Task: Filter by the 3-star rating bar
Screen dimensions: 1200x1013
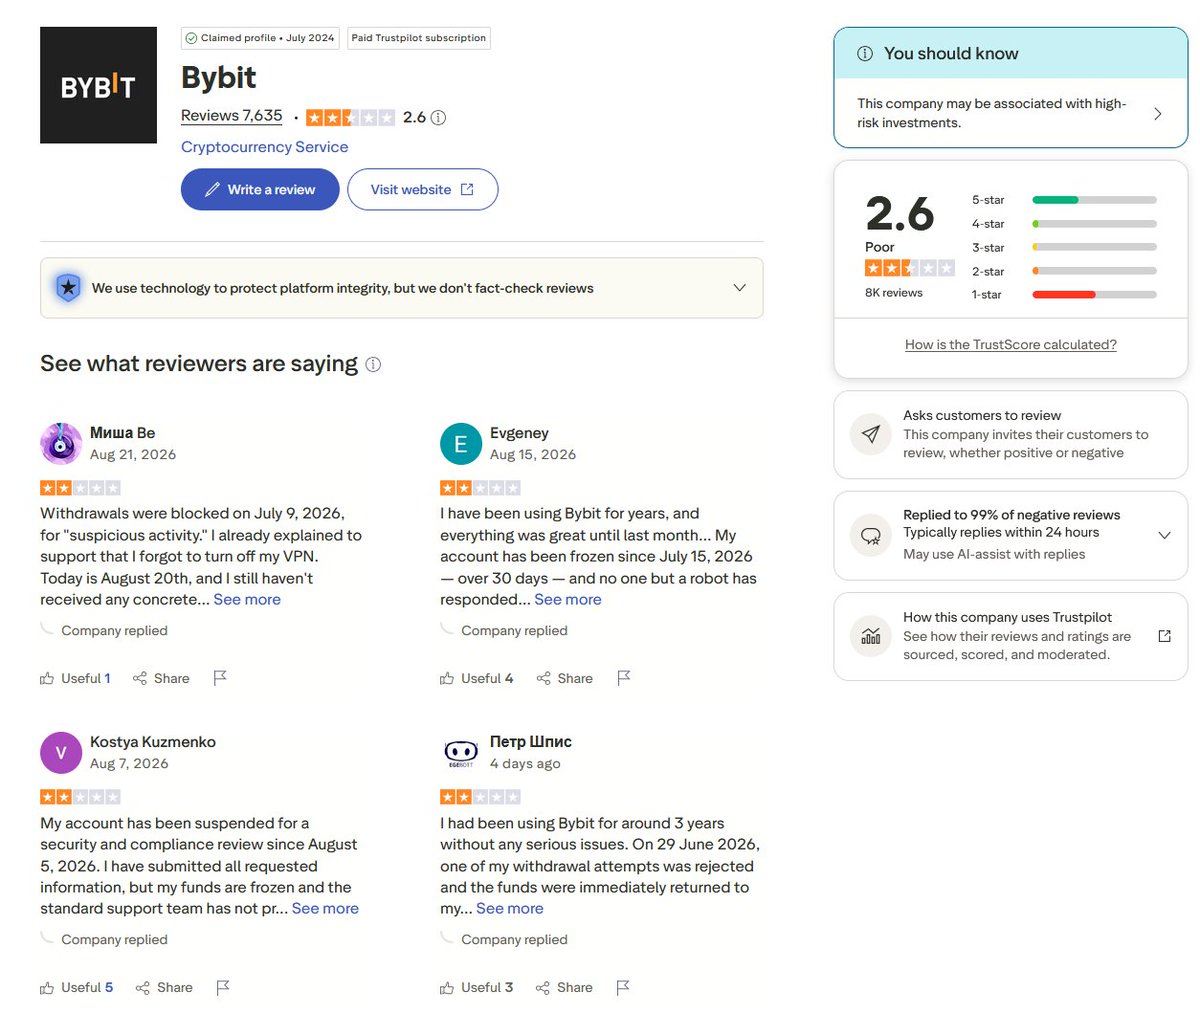Action: (x=1064, y=247)
